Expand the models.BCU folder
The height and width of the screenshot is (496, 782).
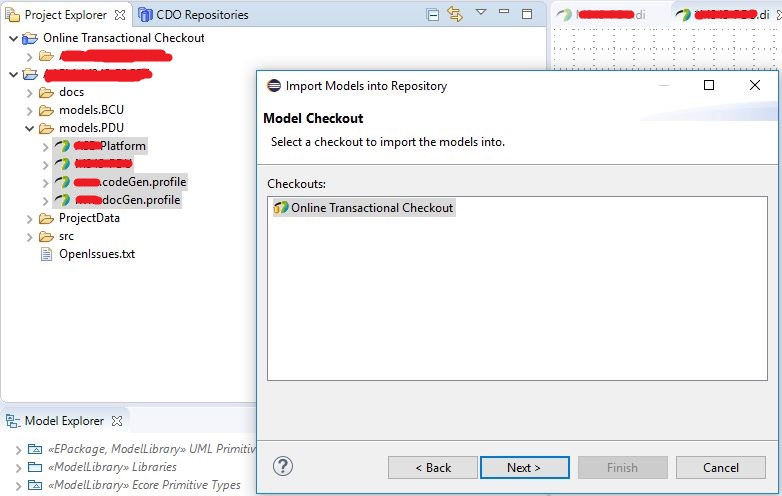tap(29, 111)
